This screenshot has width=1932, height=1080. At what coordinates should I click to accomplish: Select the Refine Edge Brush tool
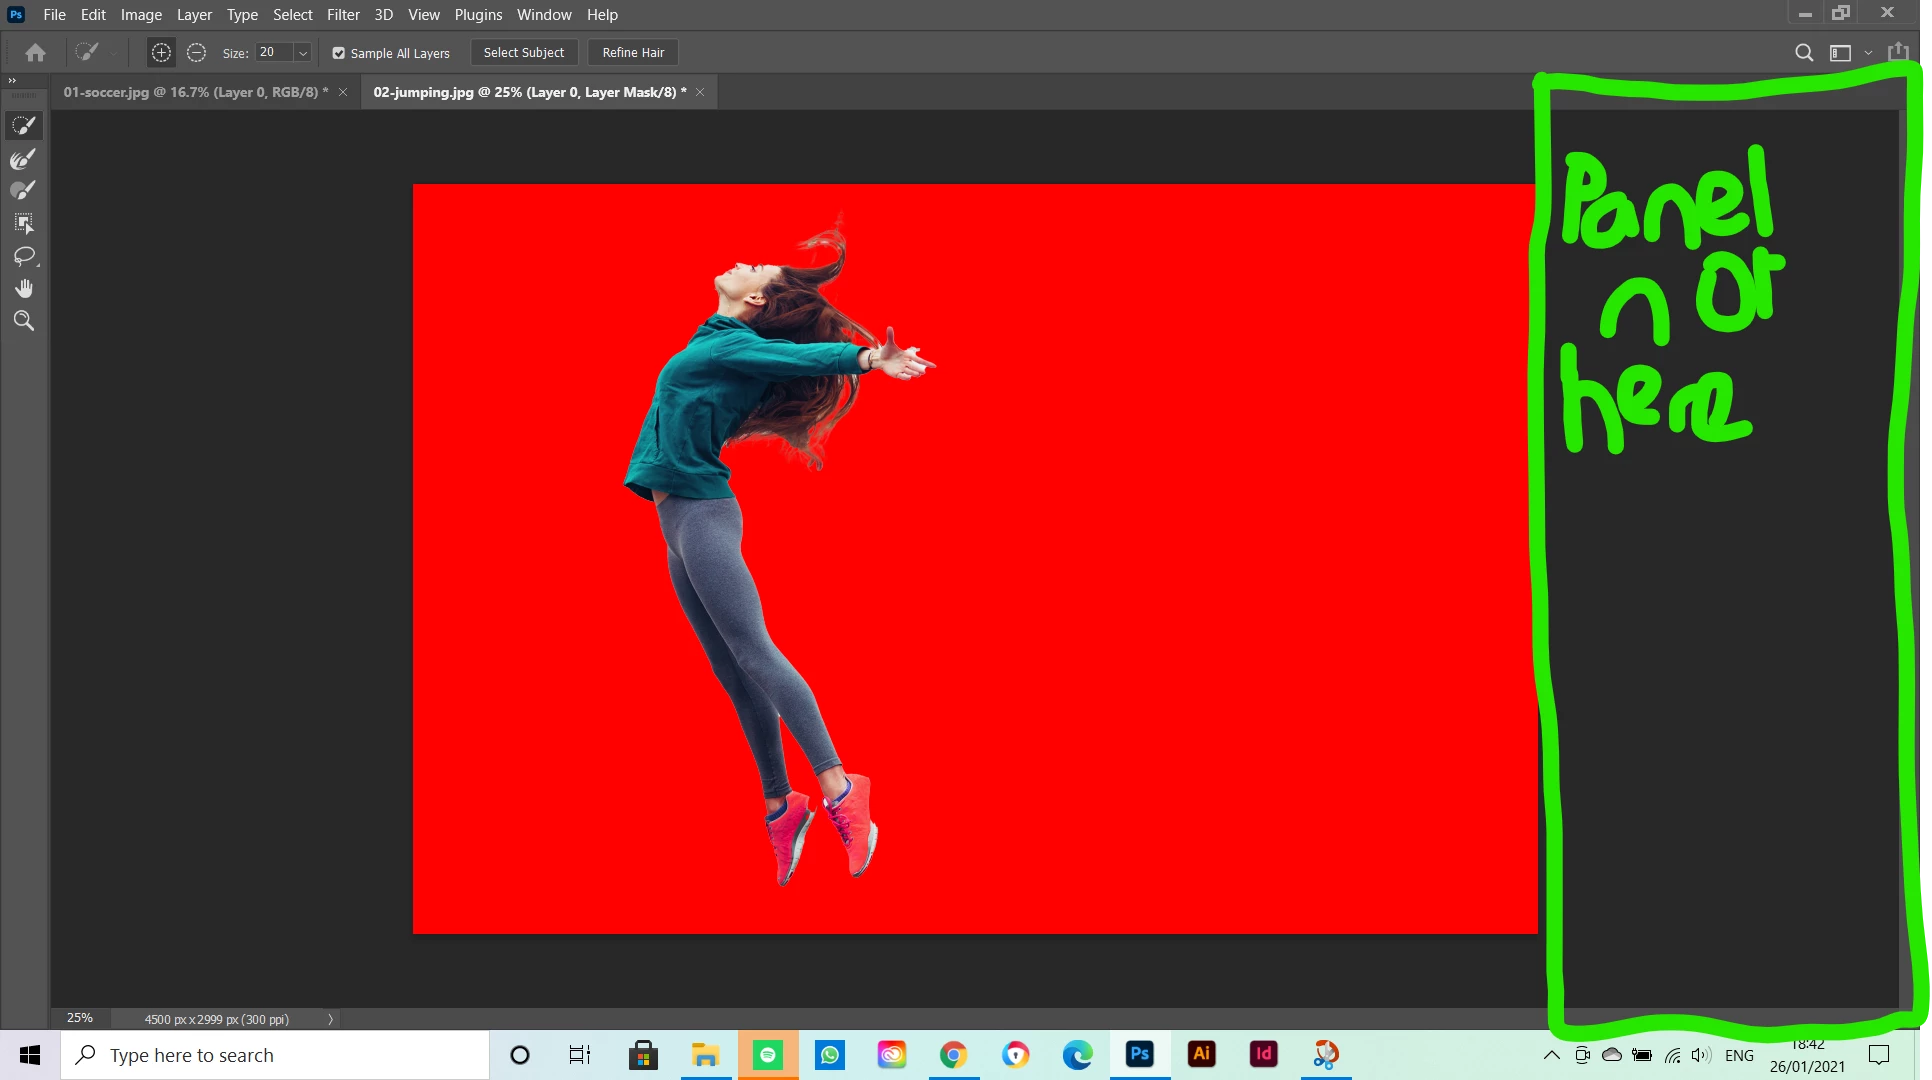pos(24,158)
